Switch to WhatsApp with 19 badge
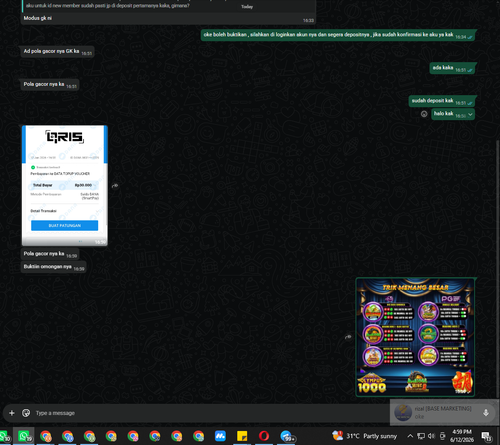500x445 pixels. coord(24,436)
